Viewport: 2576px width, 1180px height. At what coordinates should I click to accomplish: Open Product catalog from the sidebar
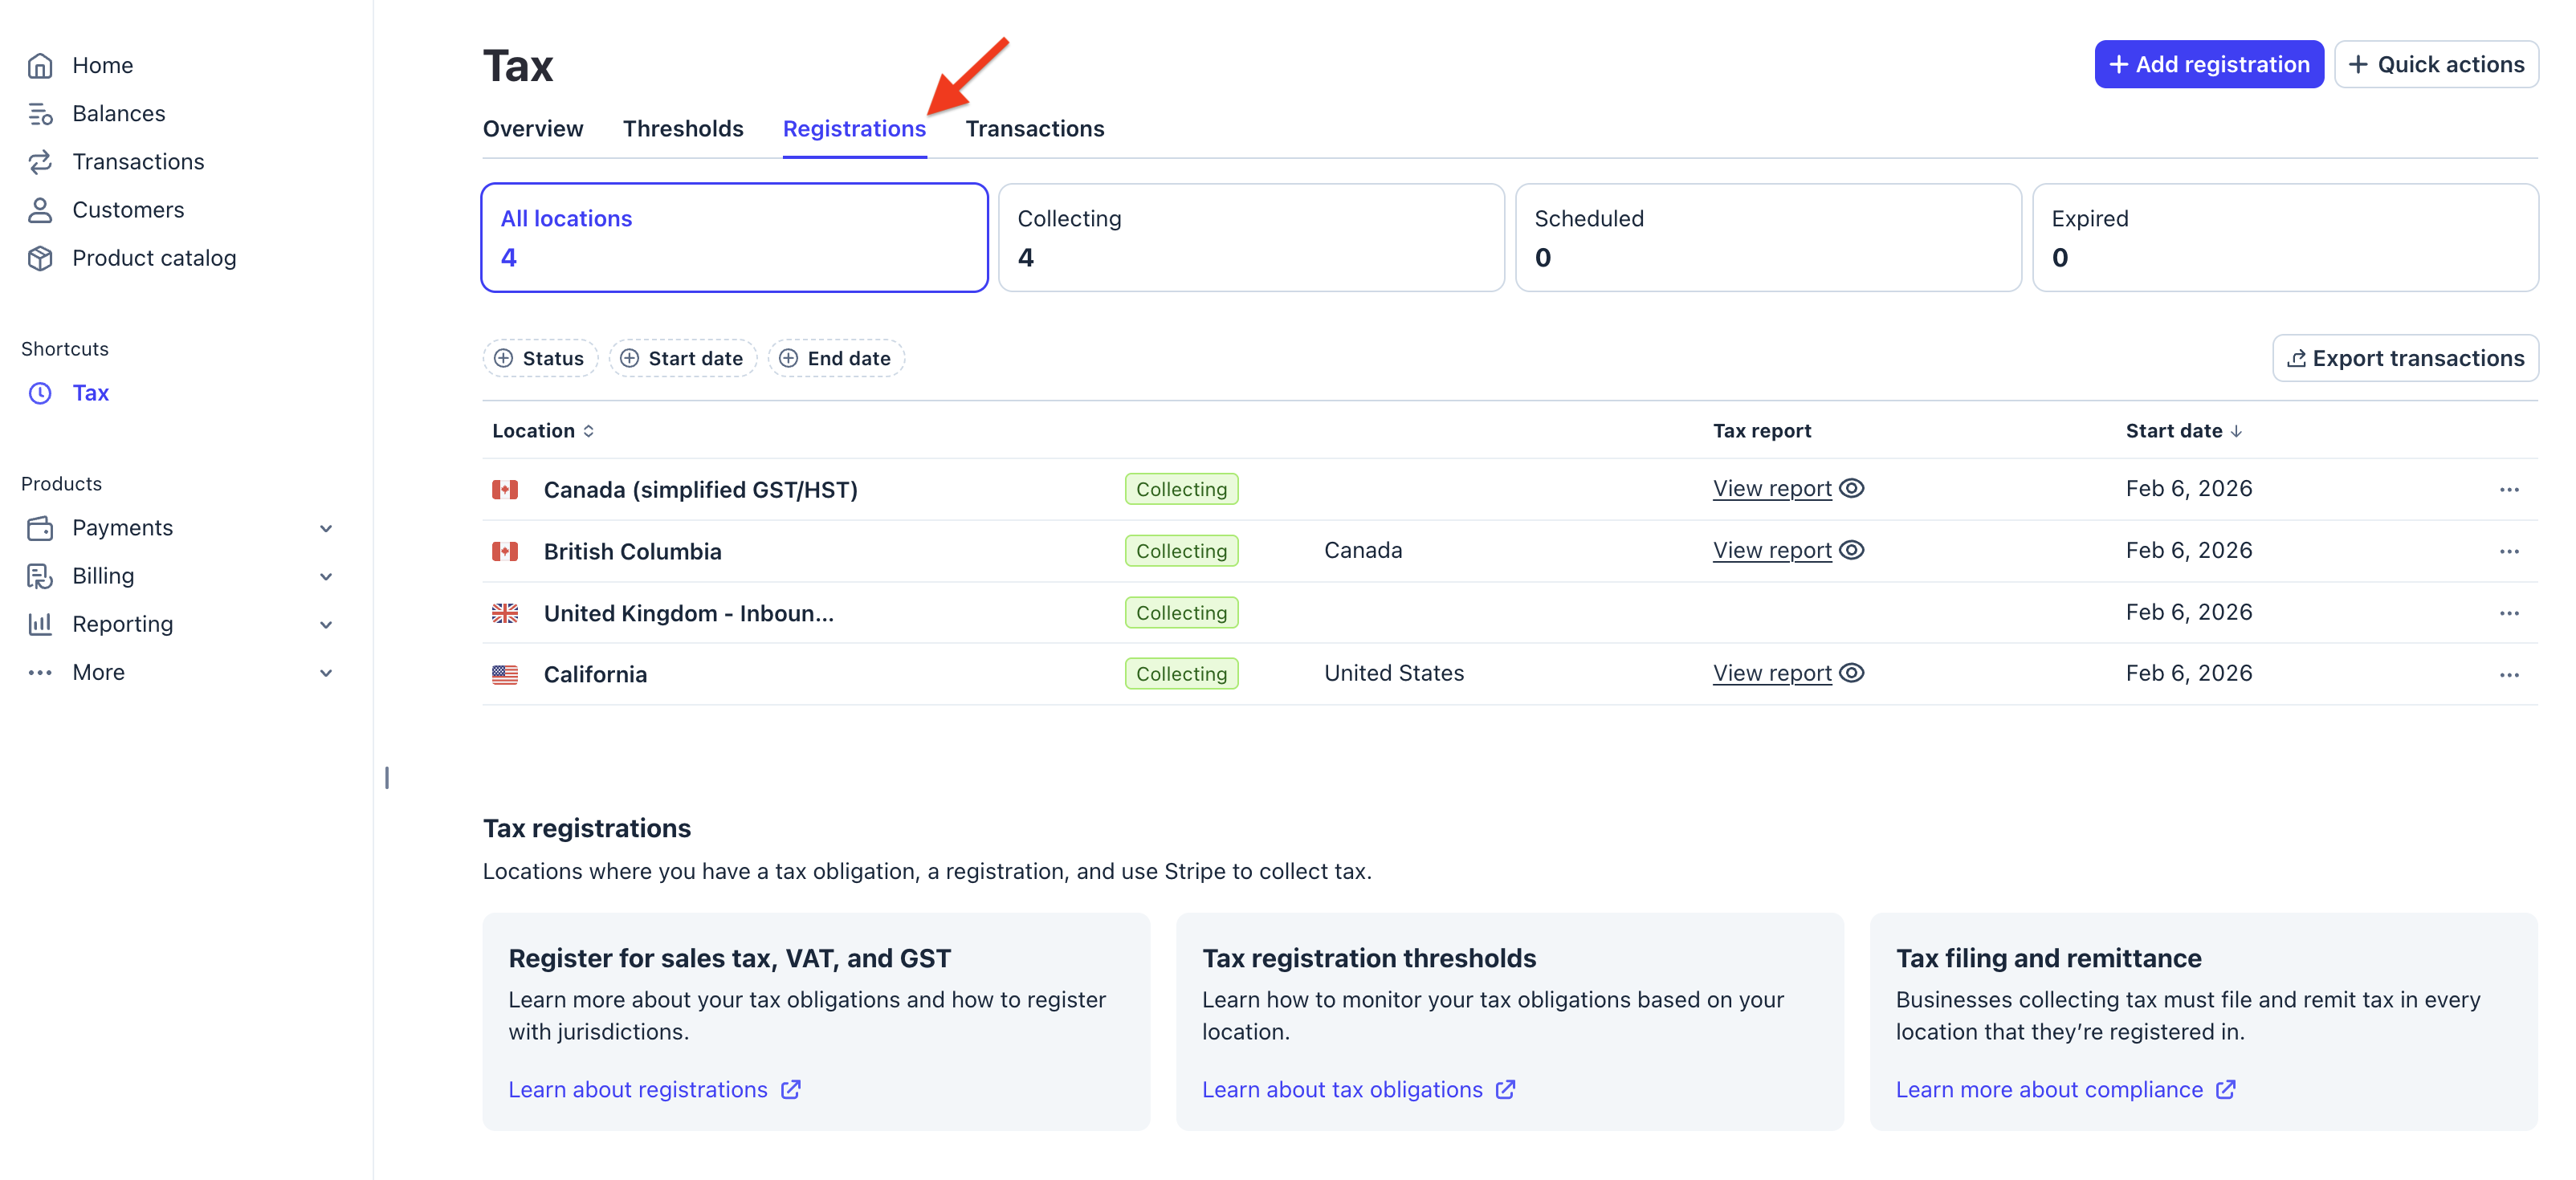click(40, 257)
